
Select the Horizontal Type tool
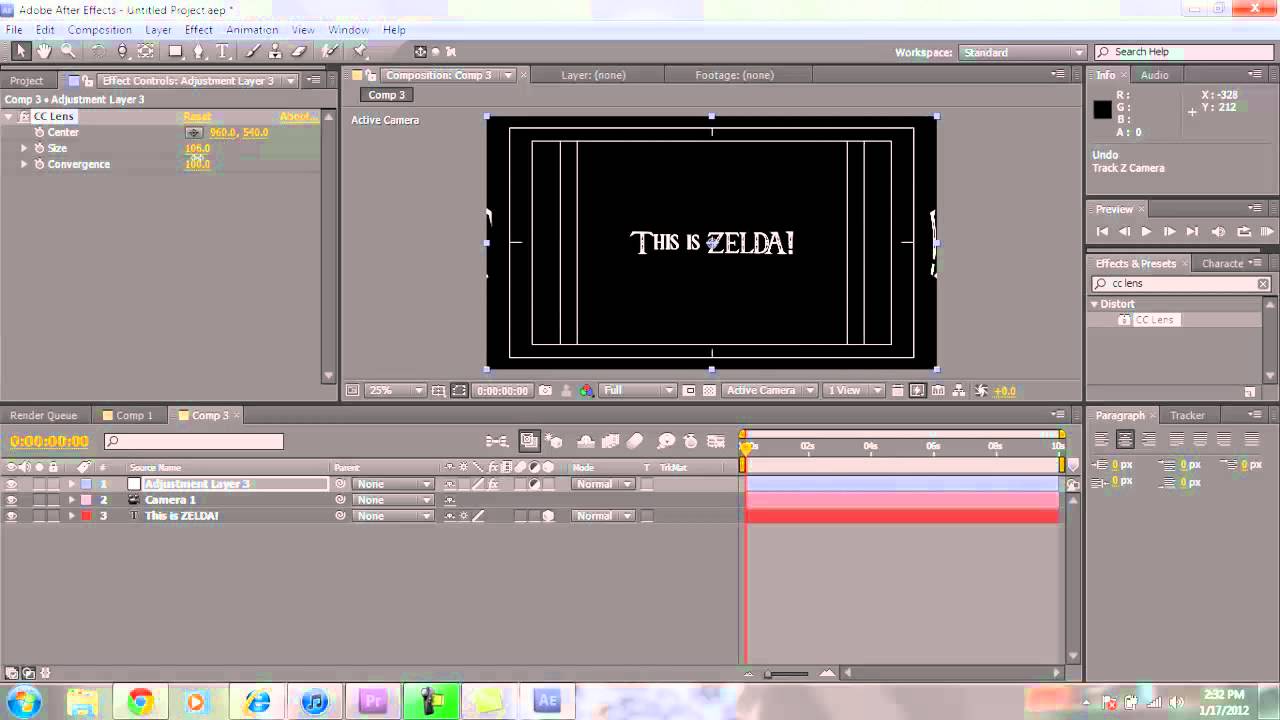click(x=223, y=51)
